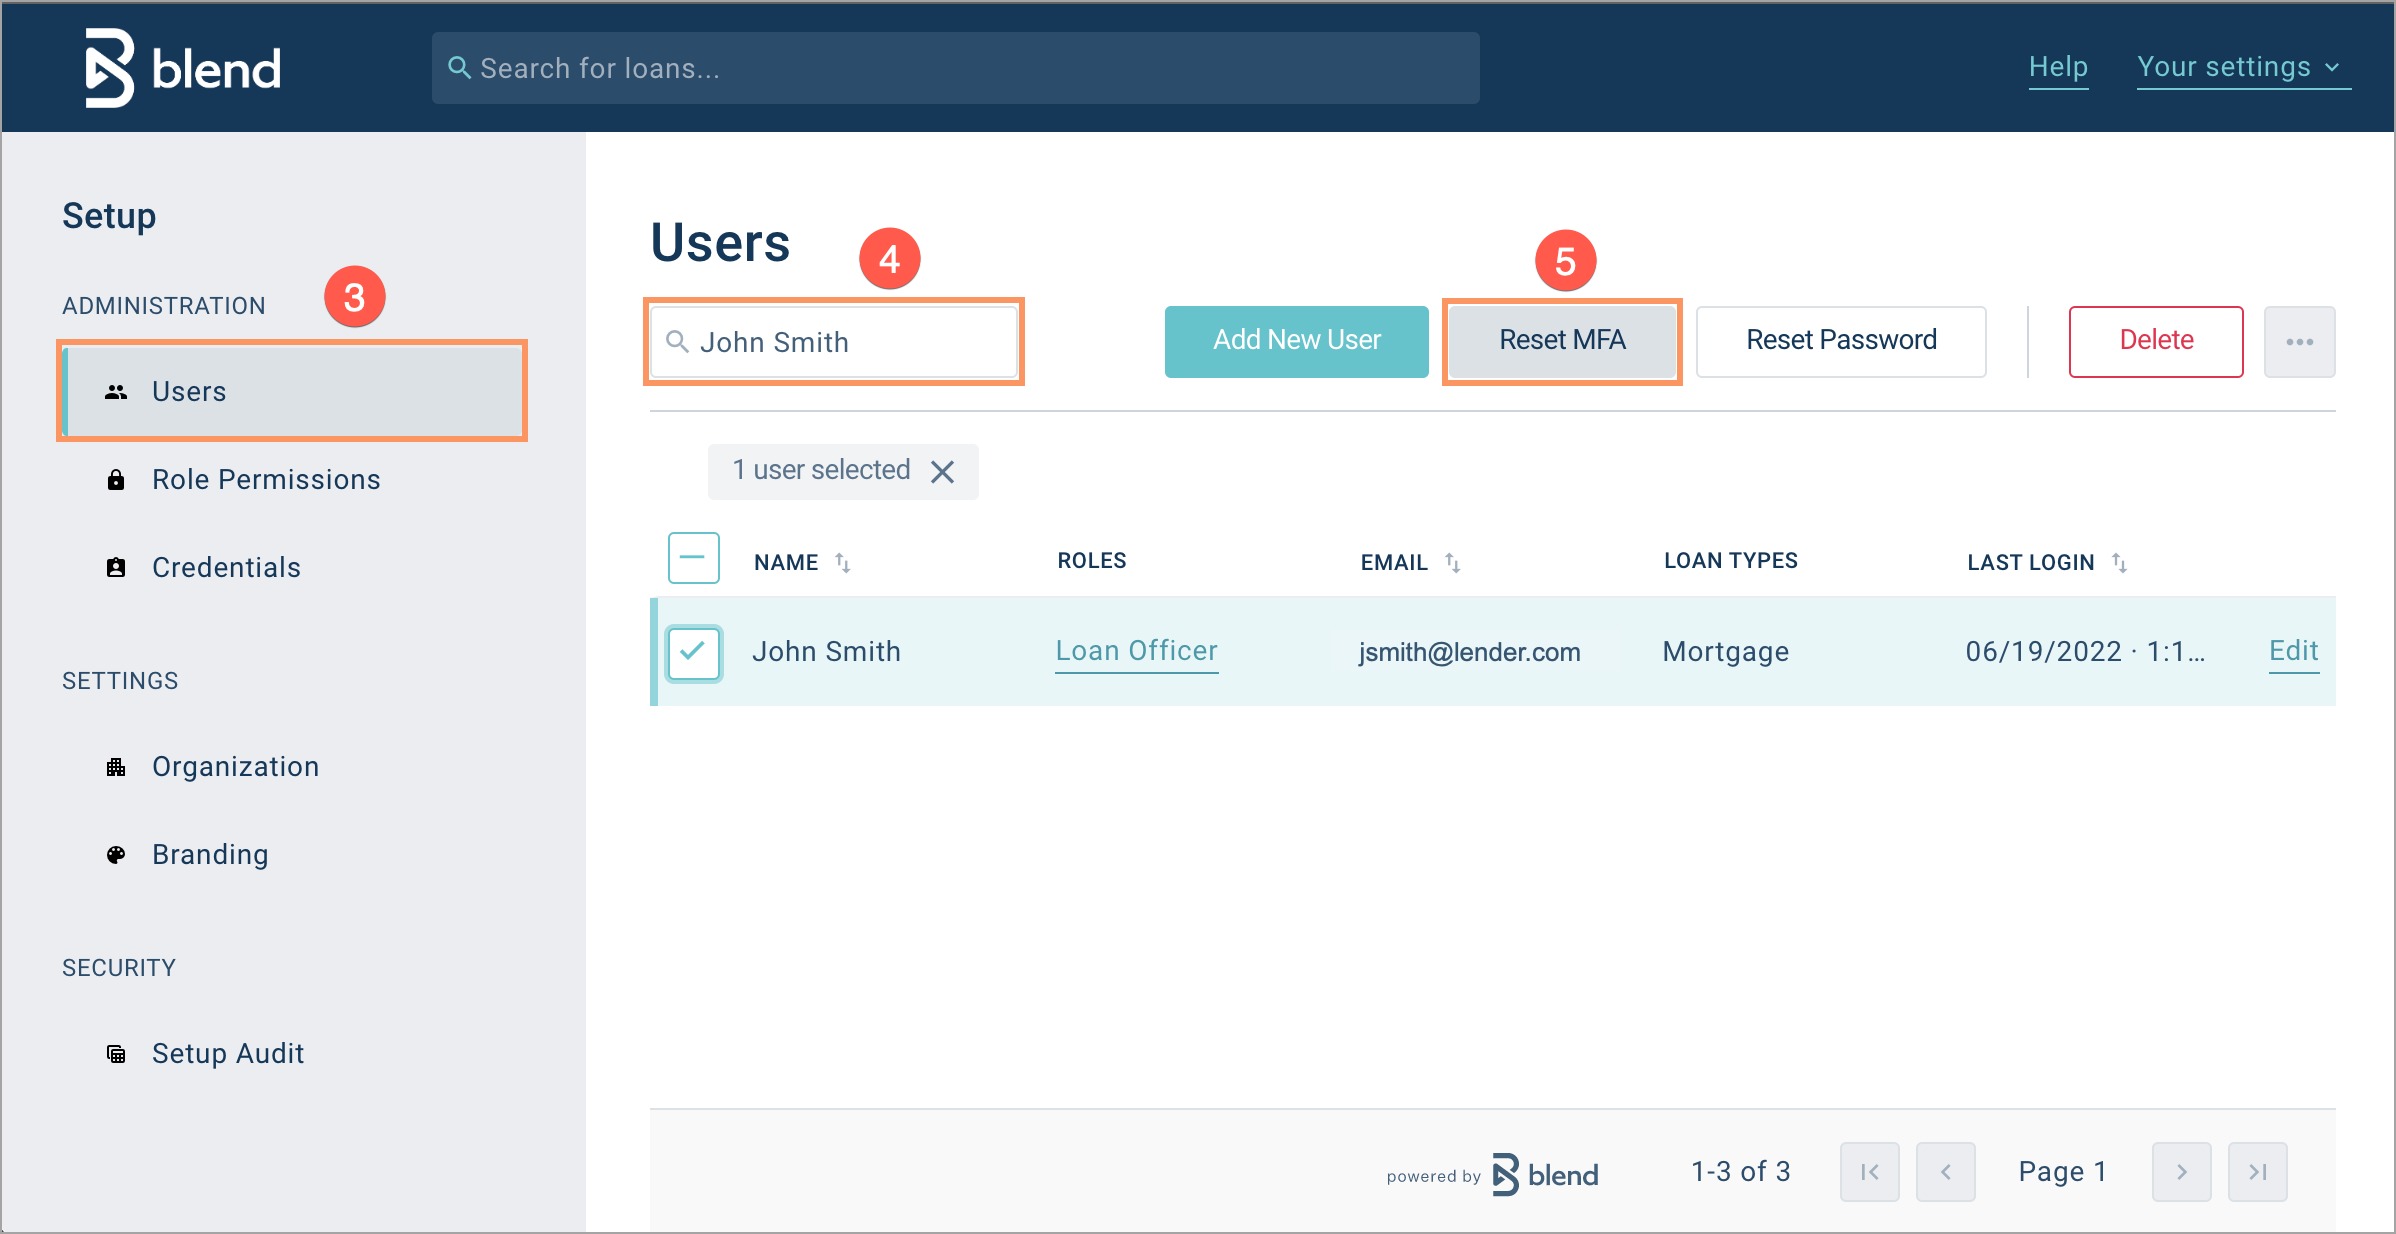Viewport: 2396px width, 1234px height.
Task: Click the Blend logo in header
Action: [x=183, y=68]
